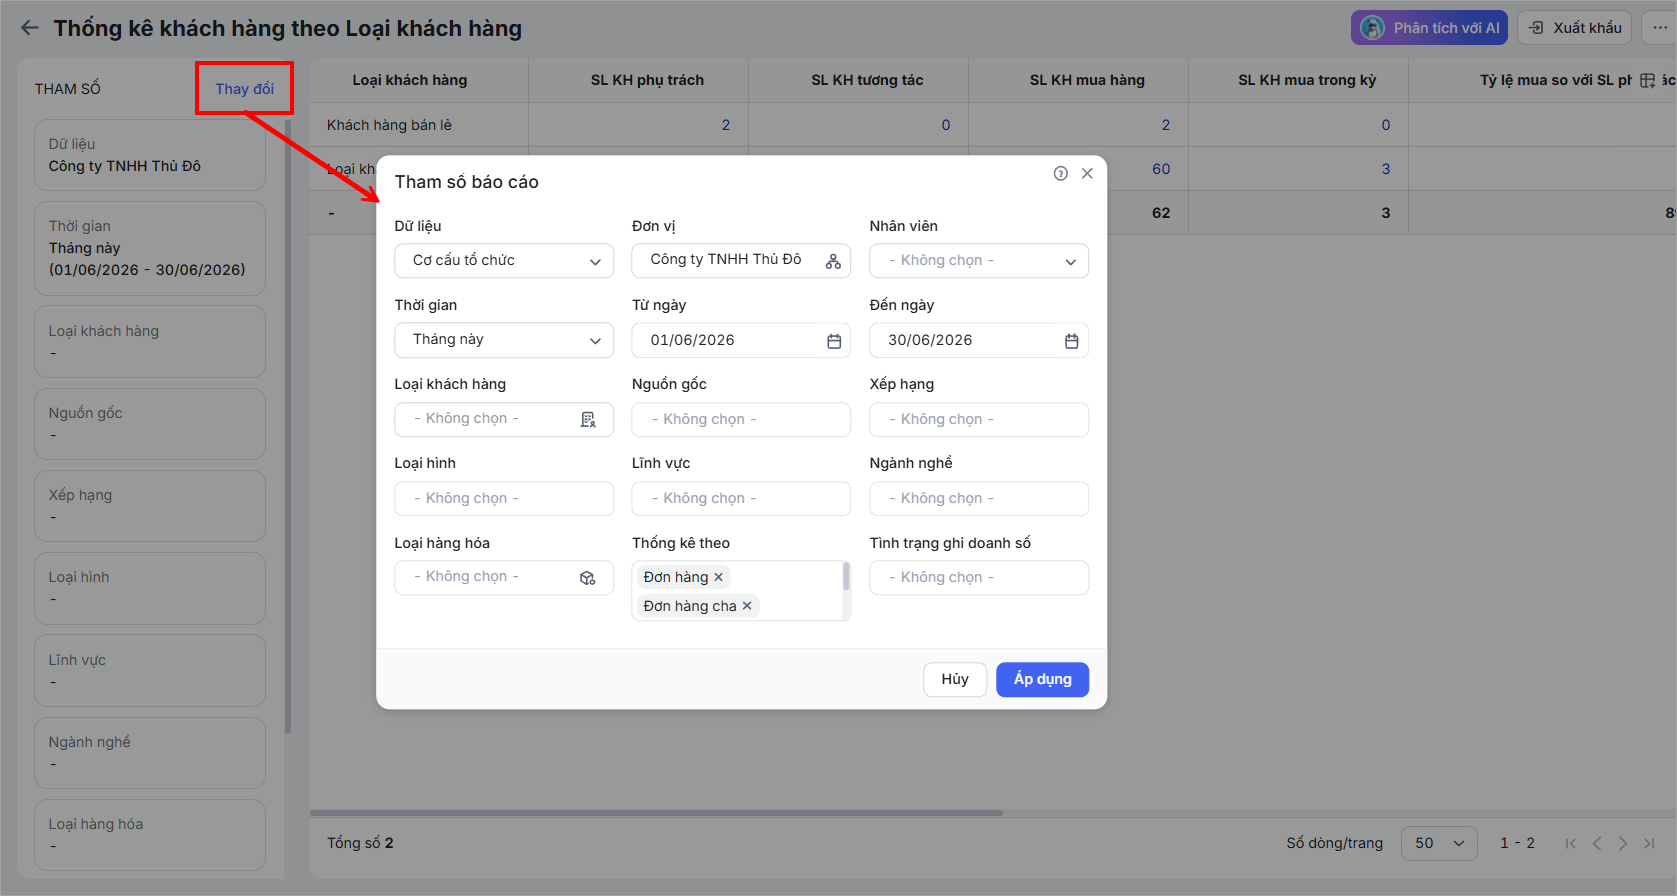Click the Từ ngày date field
Image resolution: width=1677 pixels, height=896 pixels.
click(x=741, y=340)
